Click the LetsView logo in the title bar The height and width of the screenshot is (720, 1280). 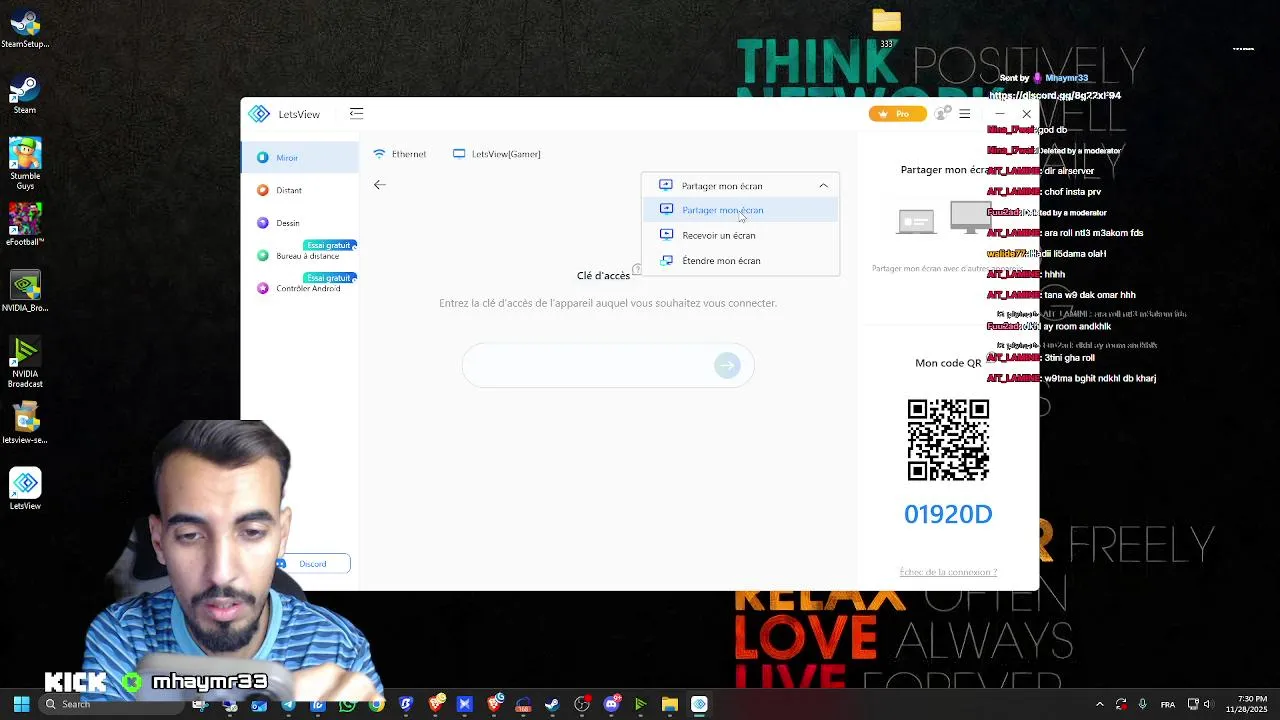pos(259,114)
